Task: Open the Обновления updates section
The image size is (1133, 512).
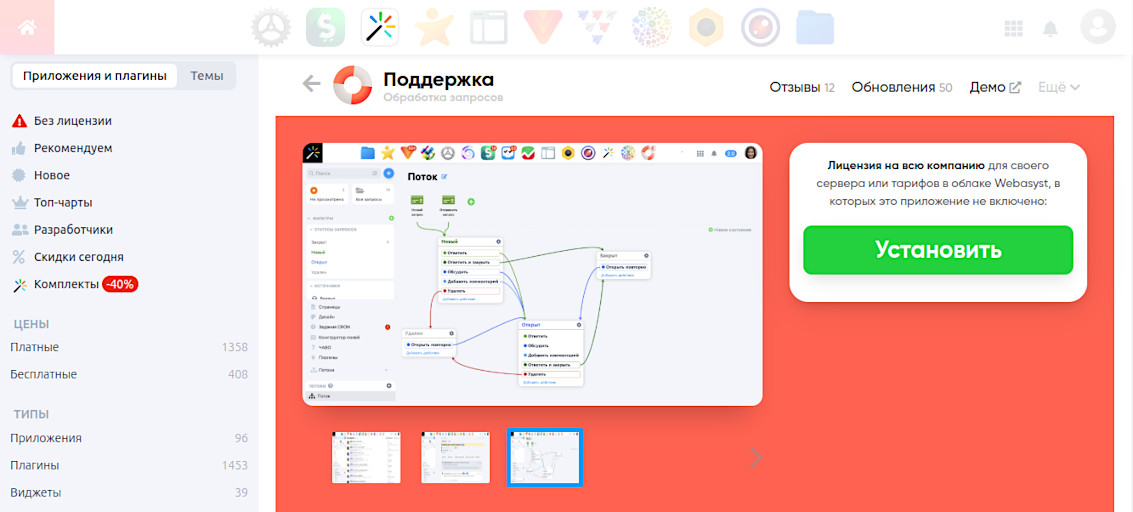Action: point(901,87)
